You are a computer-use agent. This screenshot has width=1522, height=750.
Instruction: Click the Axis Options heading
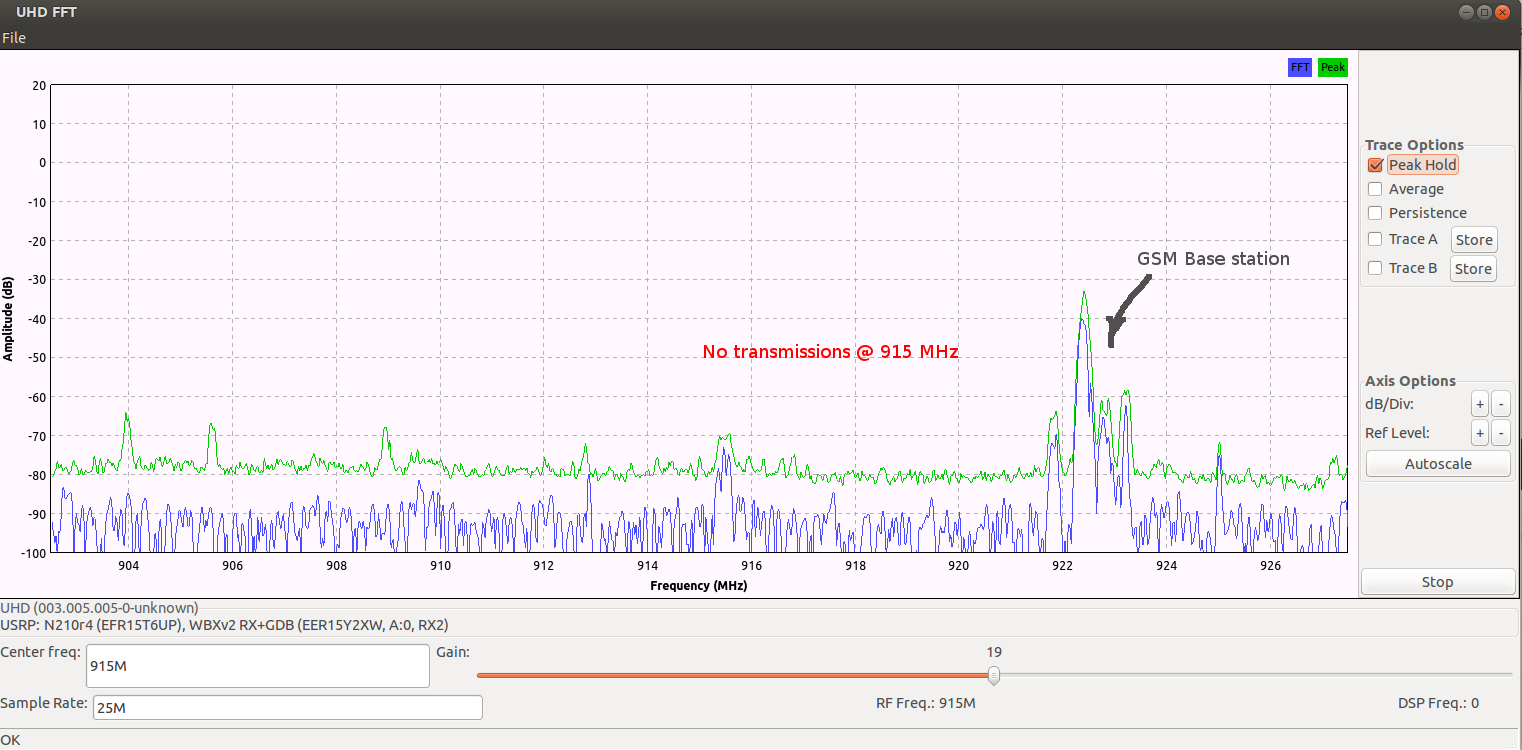click(x=1410, y=381)
